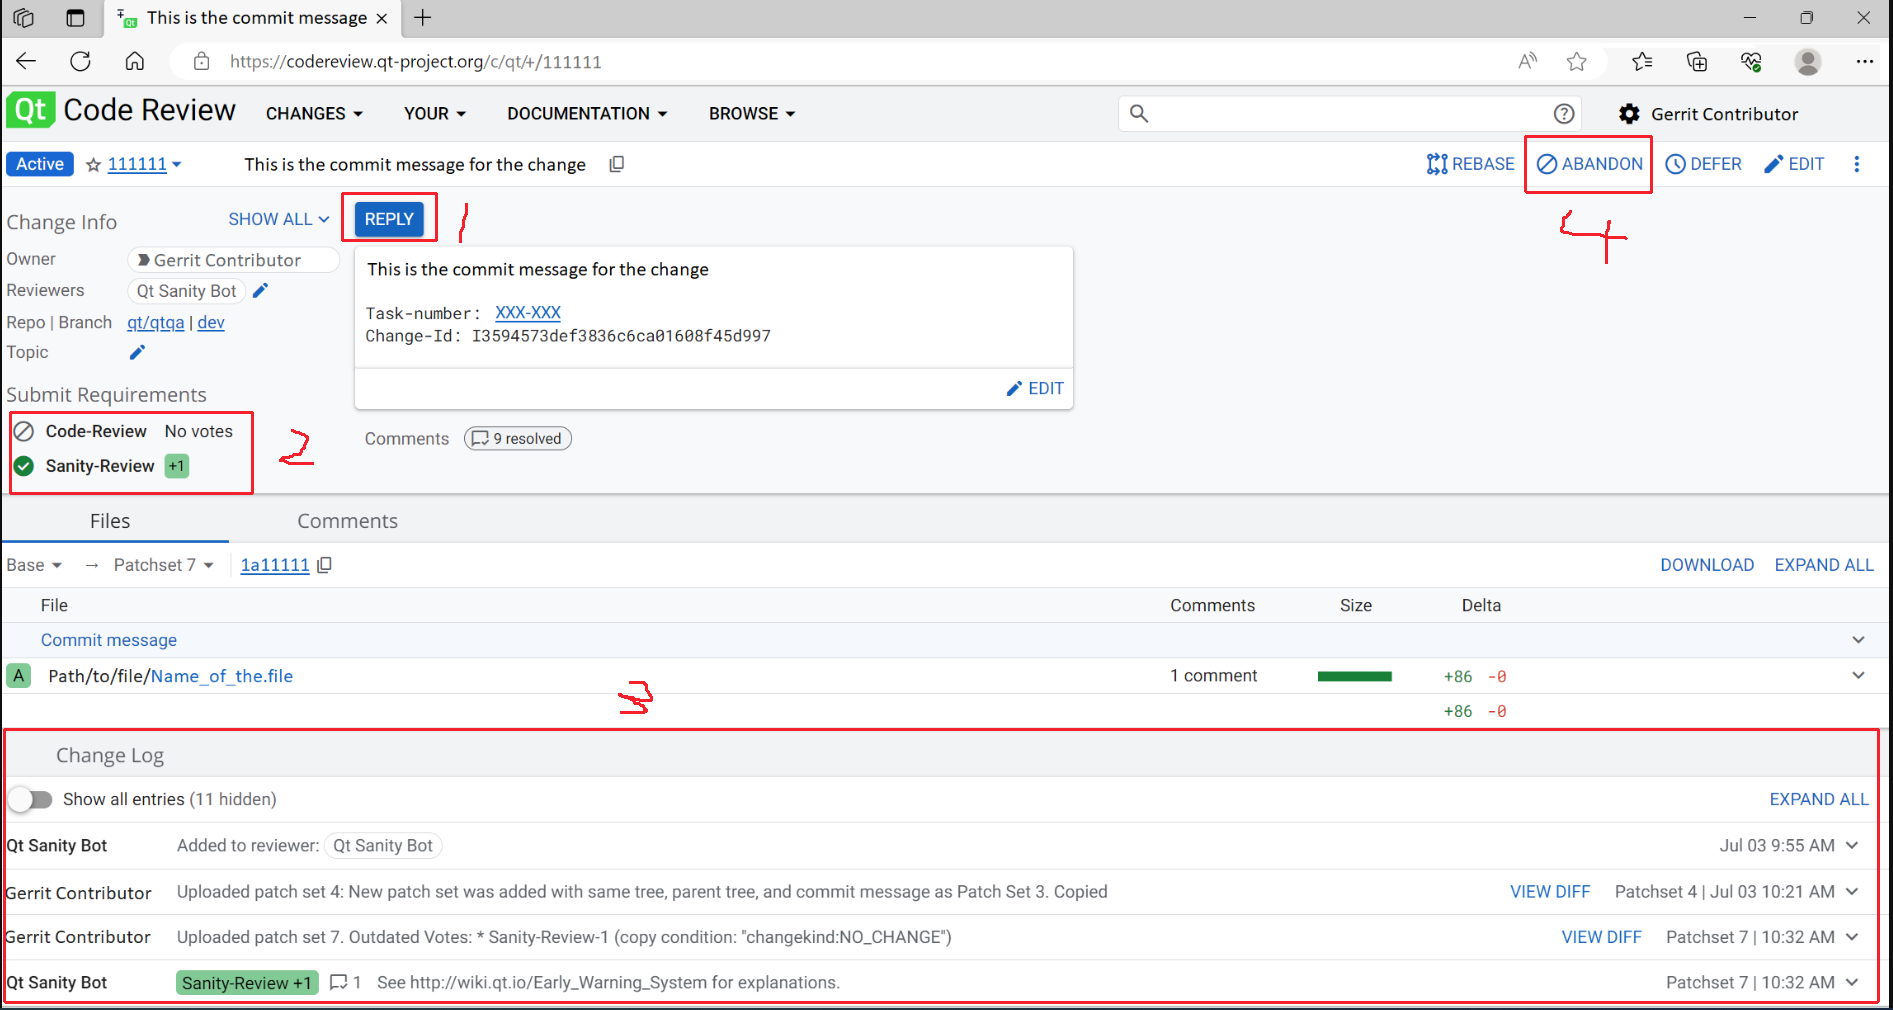The width and height of the screenshot is (1893, 1010).
Task: Click the 9 resolved comments chip
Action: [x=518, y=438]
